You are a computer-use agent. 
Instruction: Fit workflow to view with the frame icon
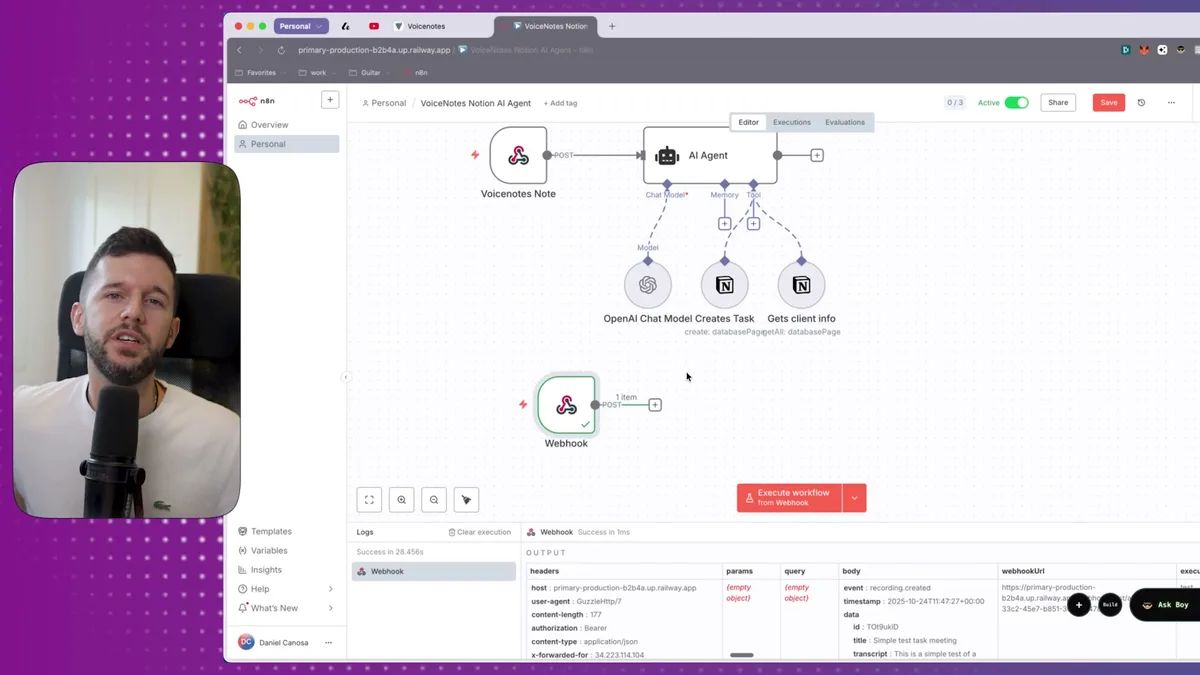[368, 499]
